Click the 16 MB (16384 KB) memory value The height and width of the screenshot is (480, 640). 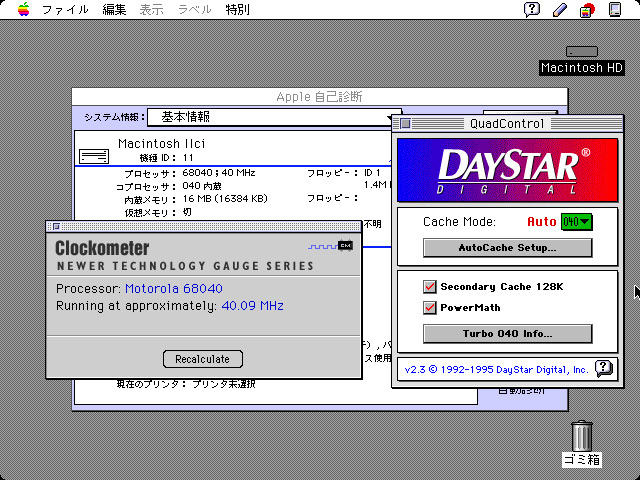pos(225,199)
